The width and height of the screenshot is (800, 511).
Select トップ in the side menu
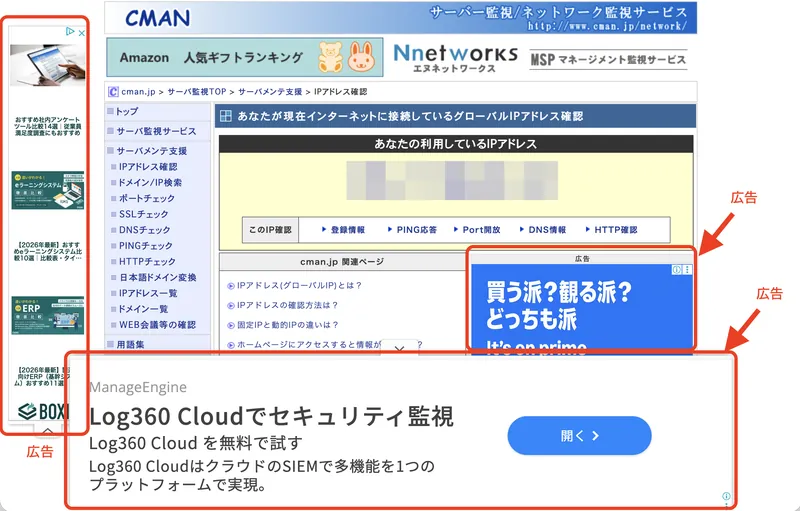click(x=127, y=111)
